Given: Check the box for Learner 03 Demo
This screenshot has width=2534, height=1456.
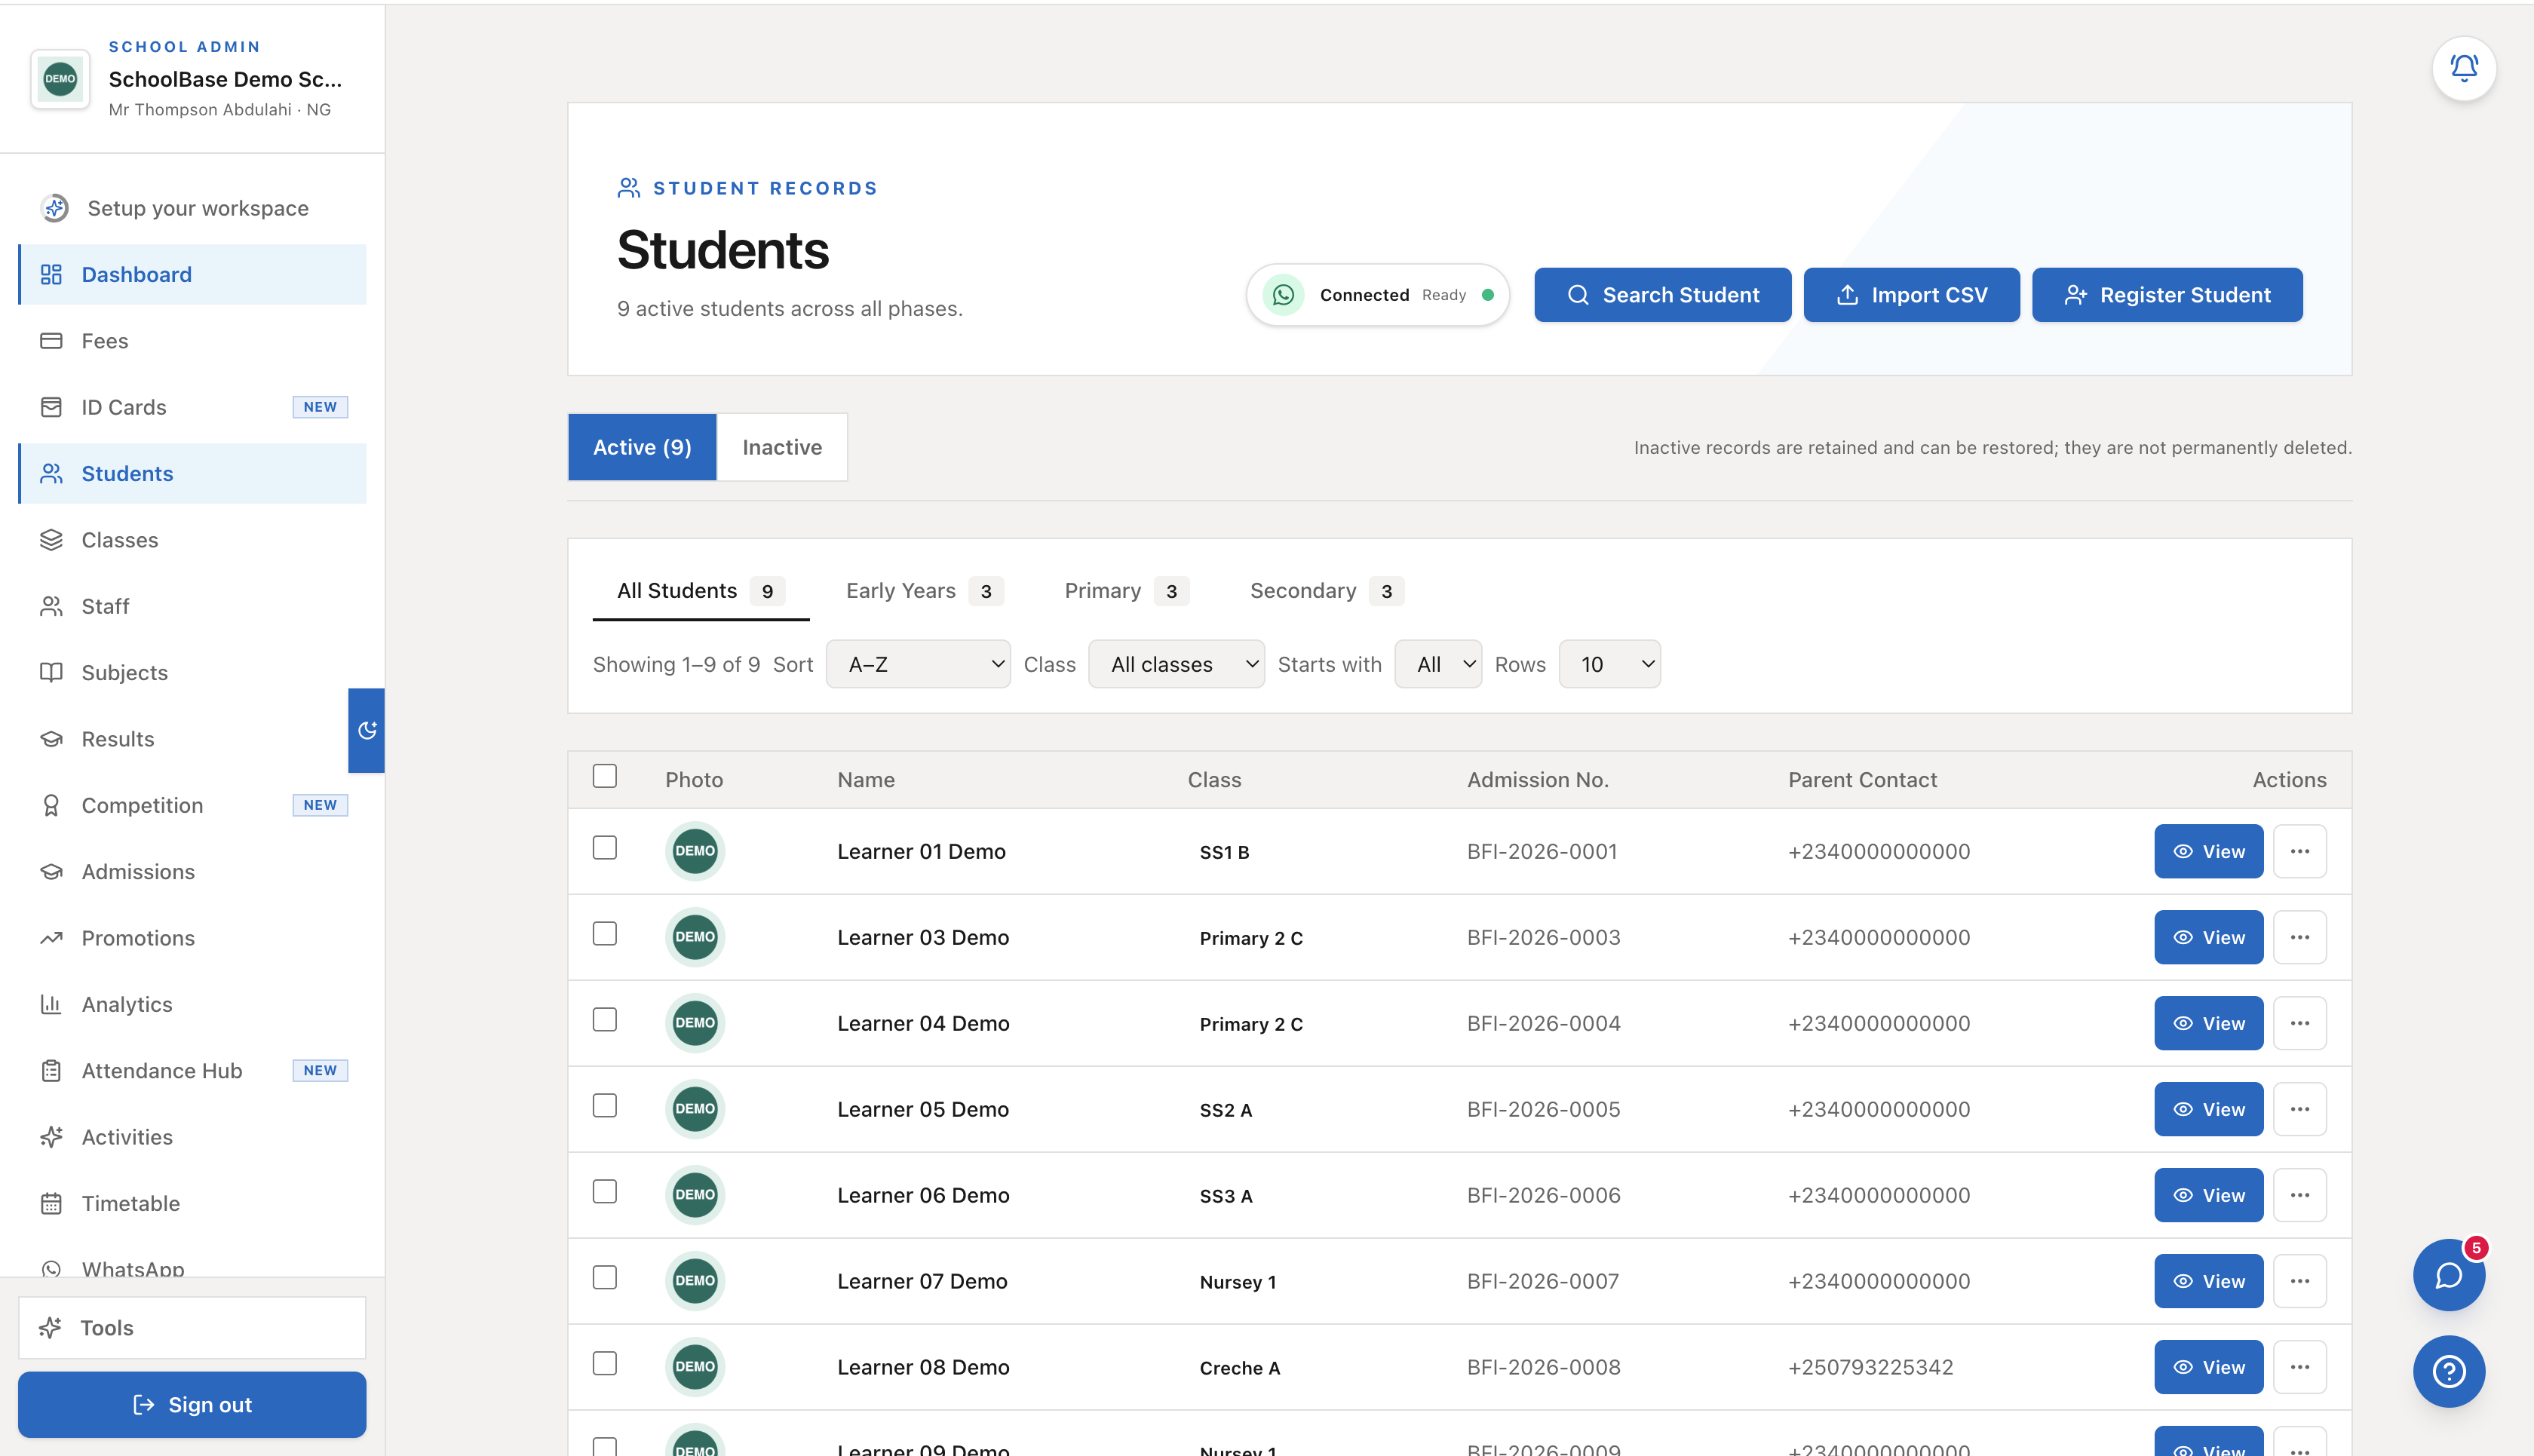Looking at the screenshot, I should pyautogui.click(x=605, y=934).
